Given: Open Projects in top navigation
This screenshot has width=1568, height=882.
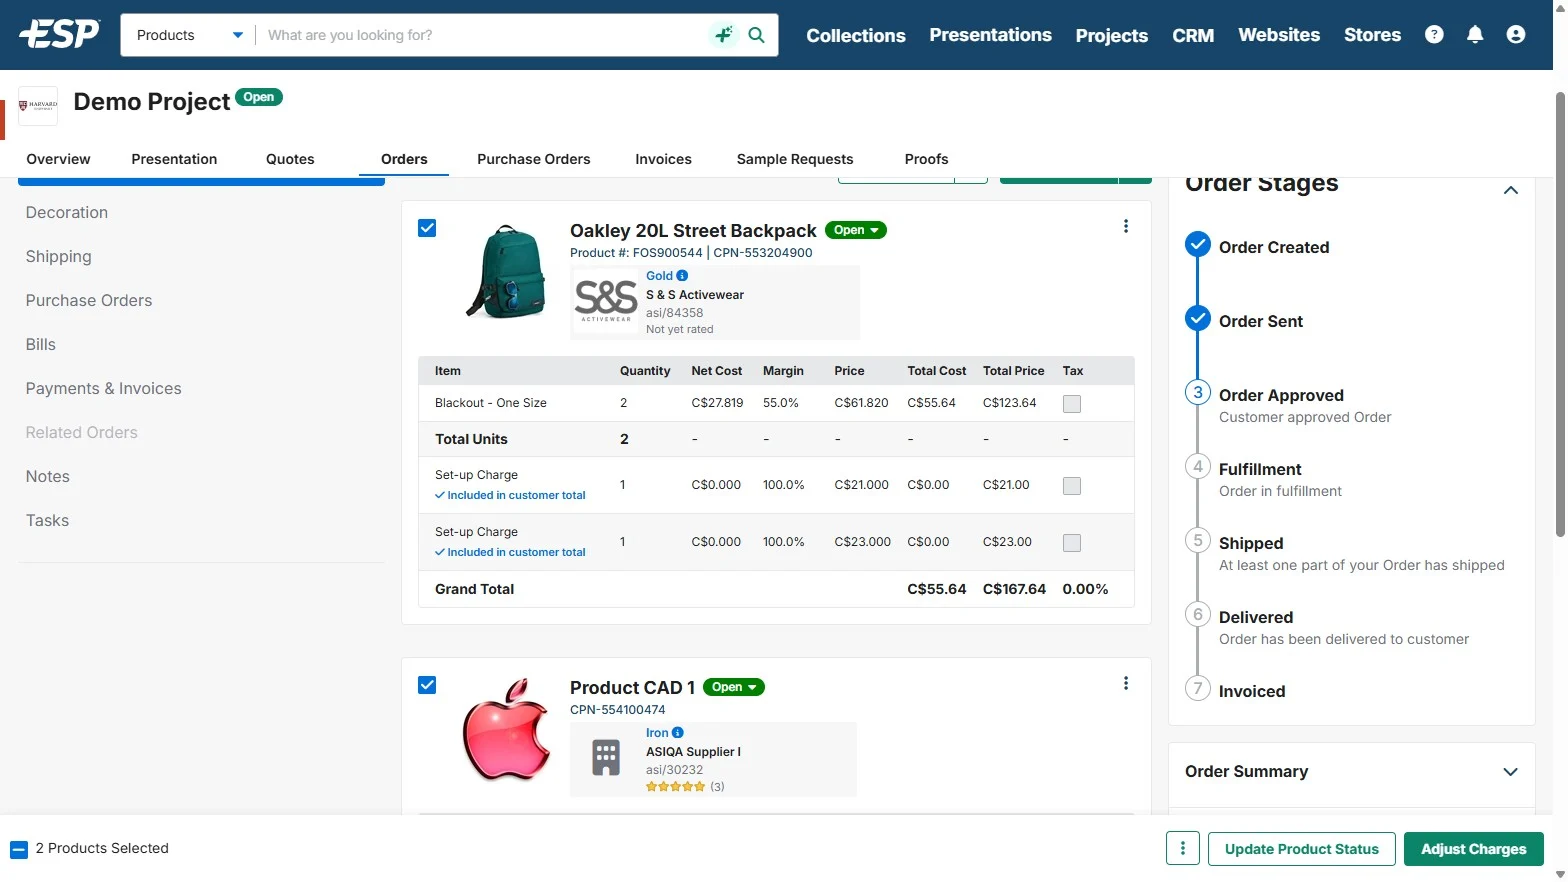Looking at the screenshot, I should [x=1112, y=35].
